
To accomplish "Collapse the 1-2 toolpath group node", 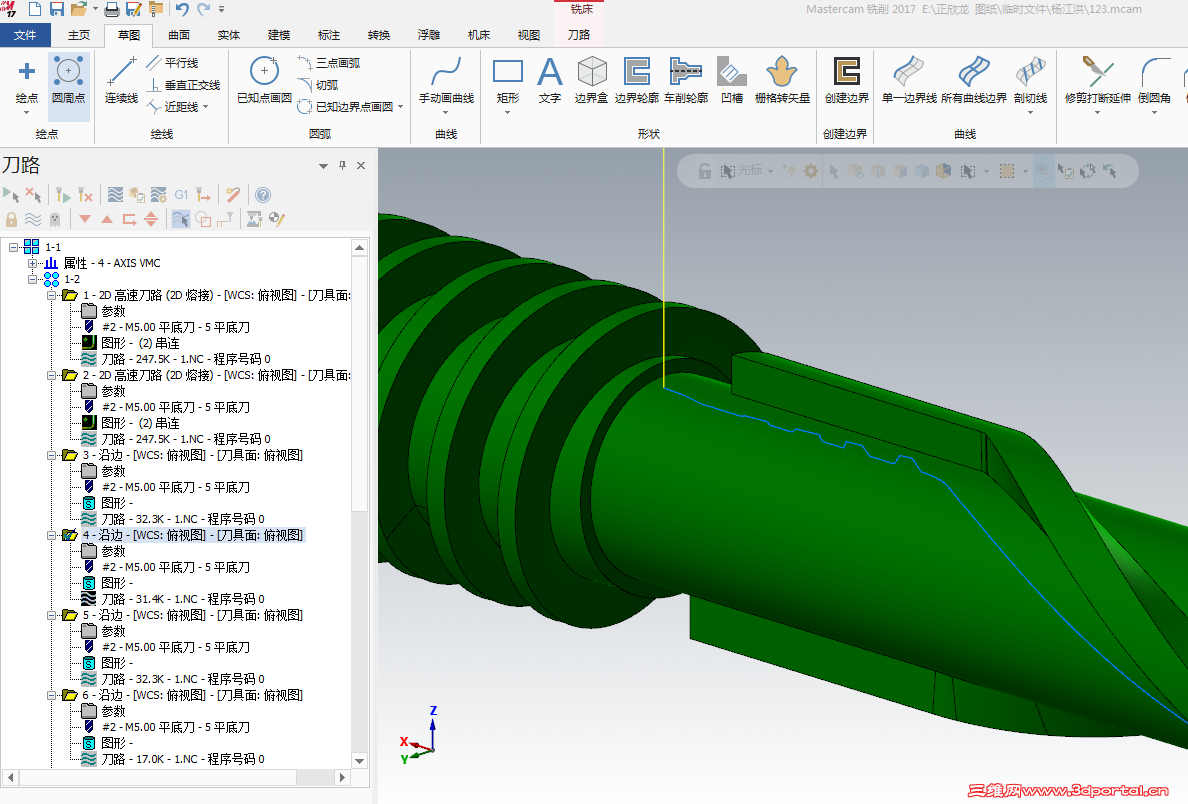I will pyautogui.click(x=32, y=279).
